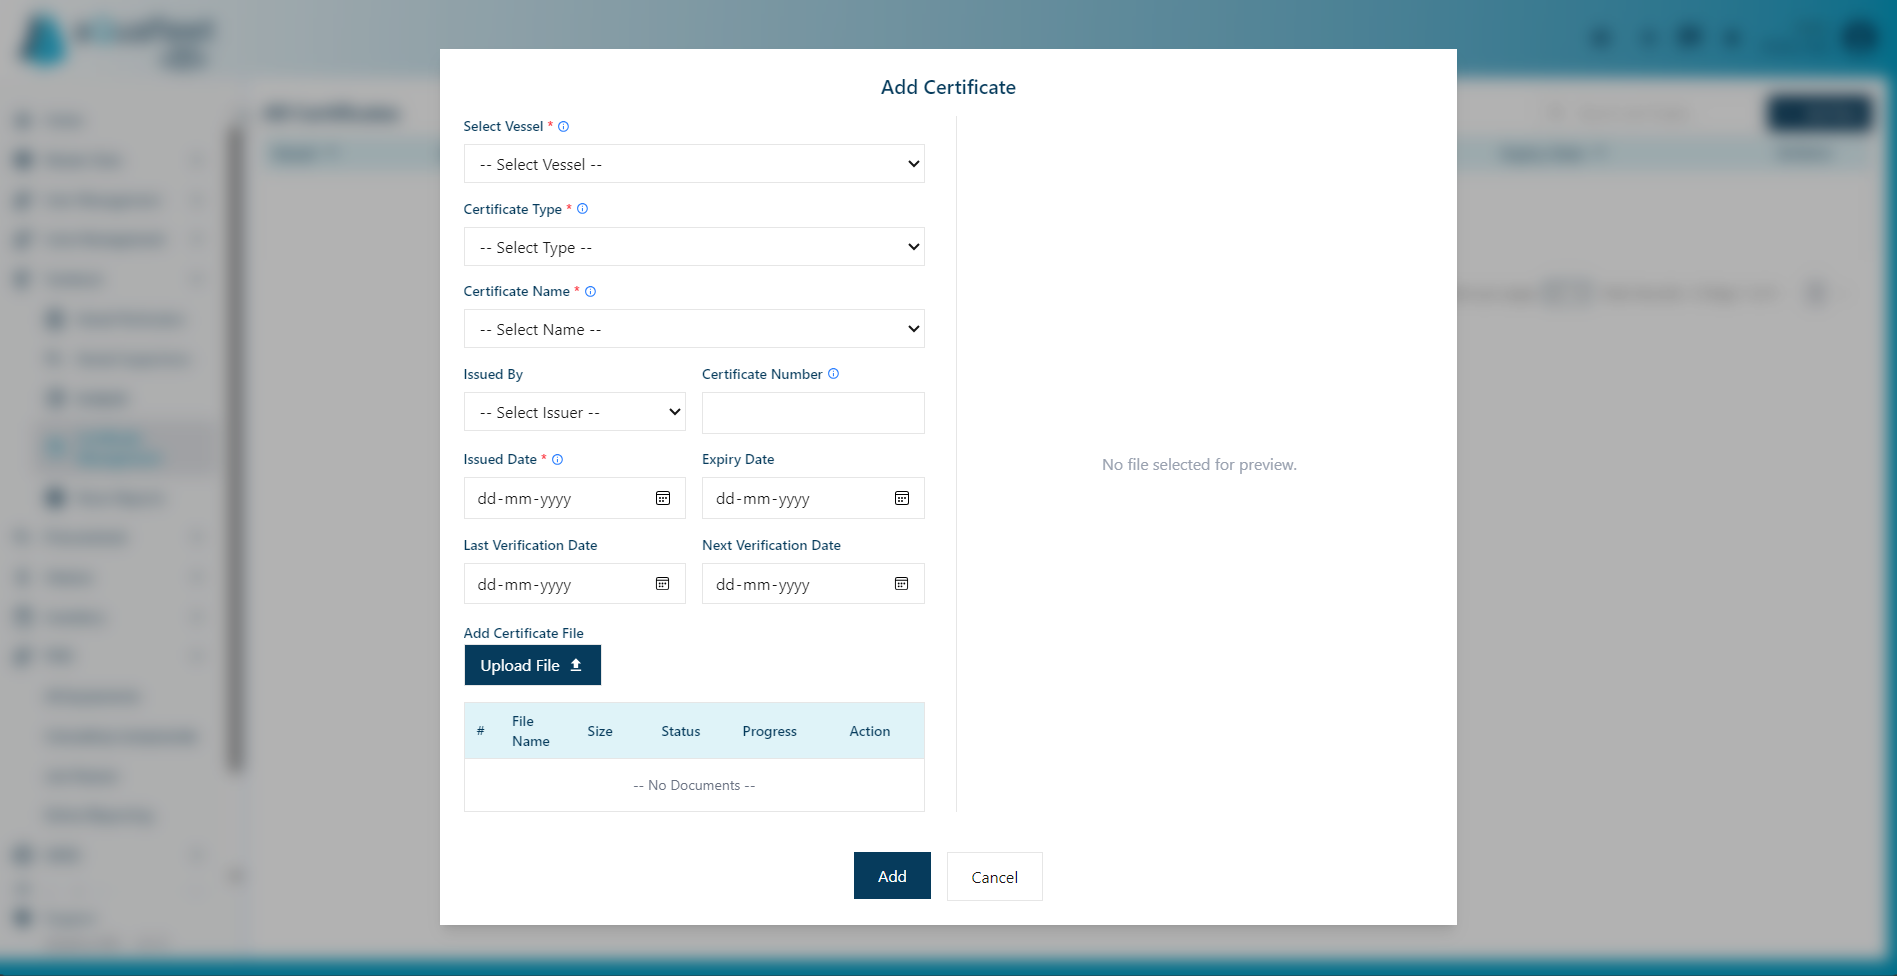Open the Next Verification Date calendar picker
Image resolution: width=1897 pixels, height=976 pixels.
click(901, 583)
